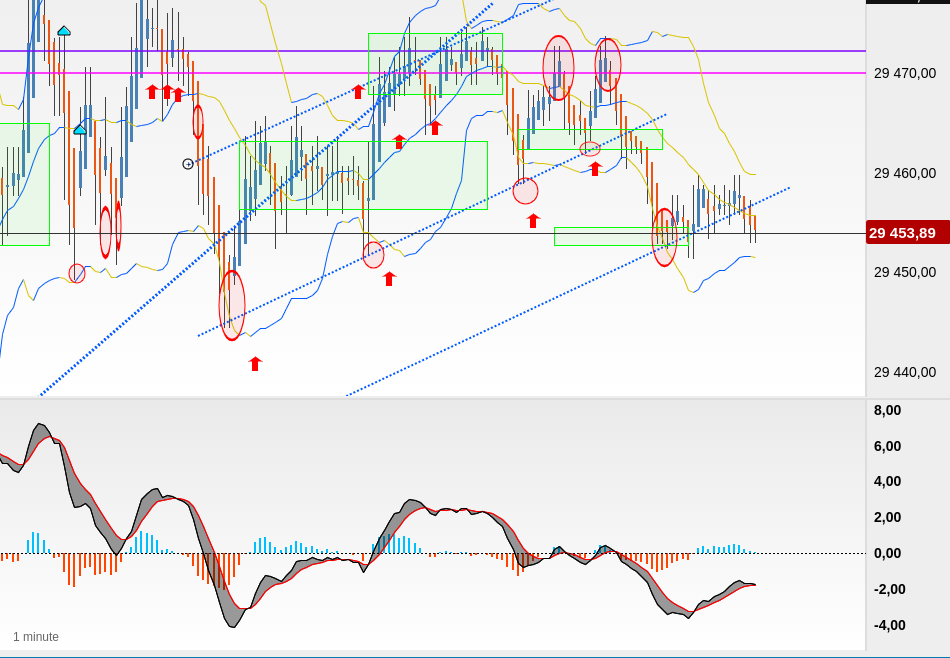Click the 0,00 level on indicator axis
This screenshot has height=658, width=950.
pos(887,553)
